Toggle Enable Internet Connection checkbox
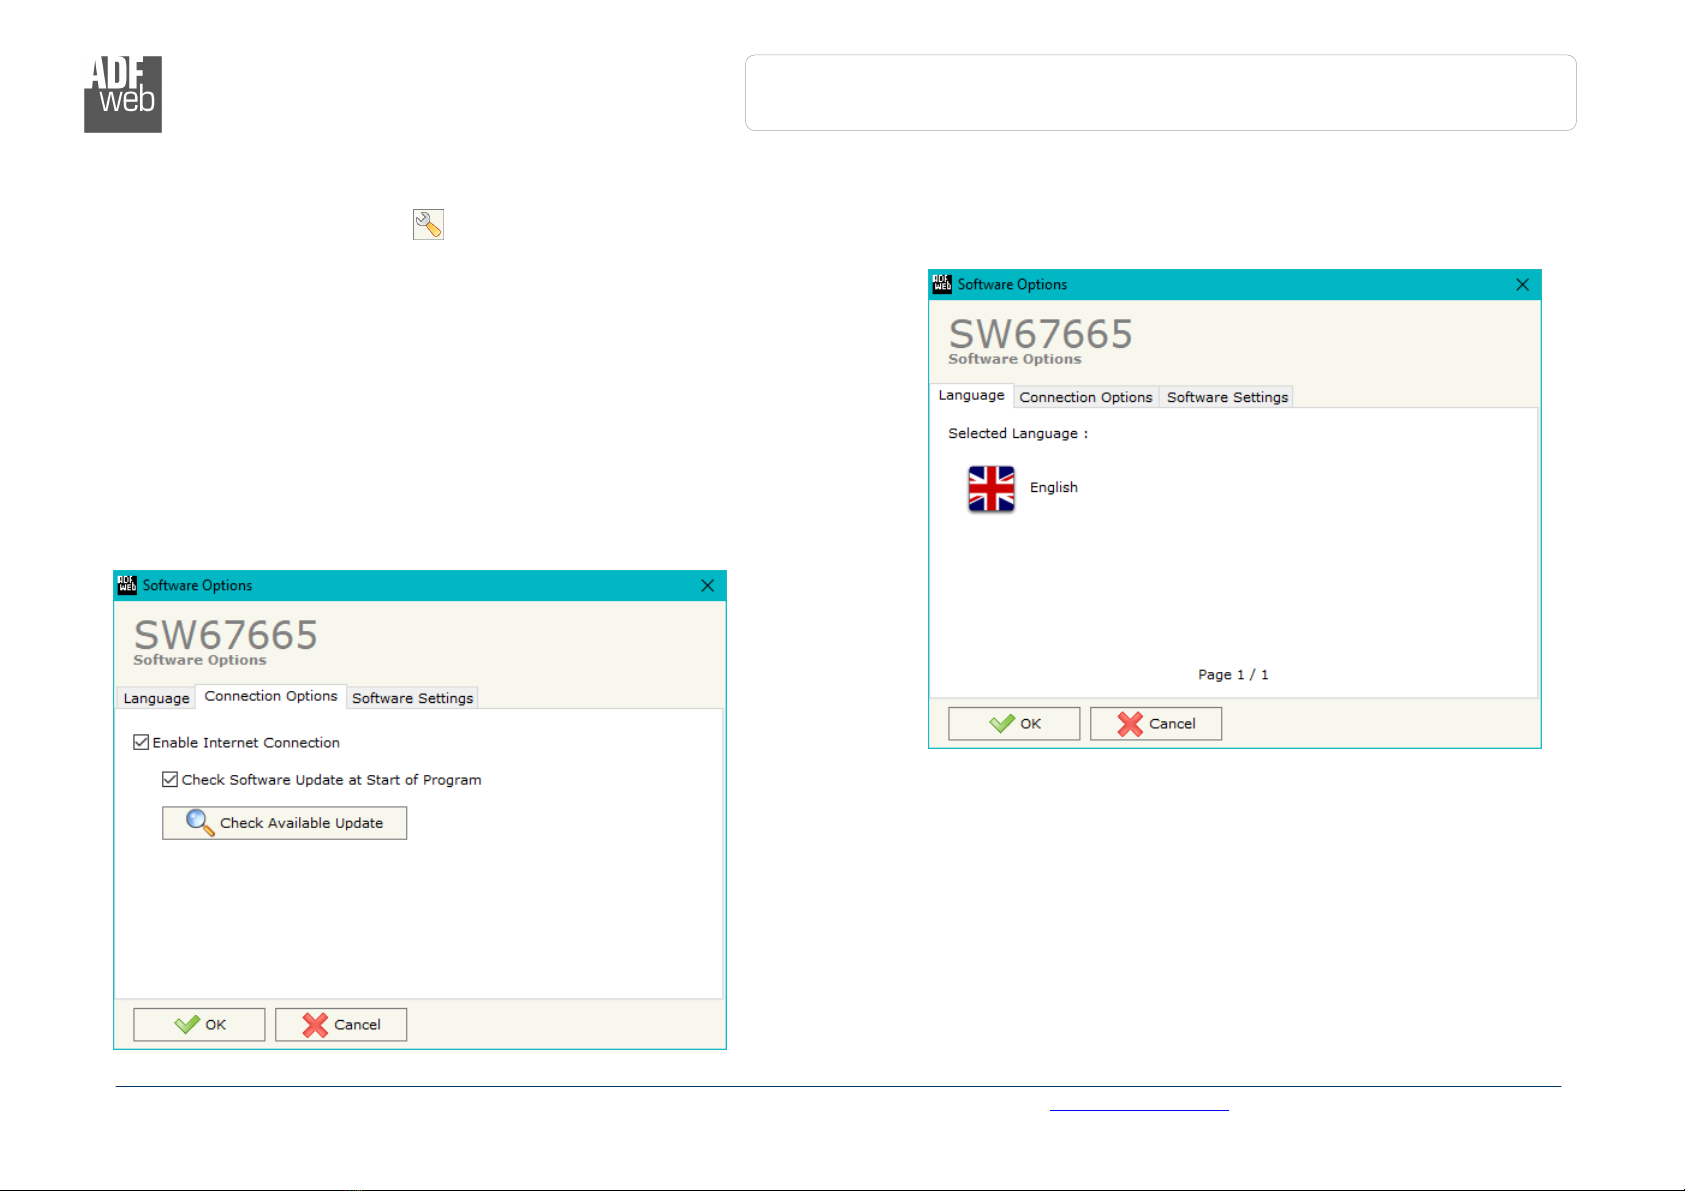The height and width of the screenshot is (1191, 1685). [x=141, y=742]
